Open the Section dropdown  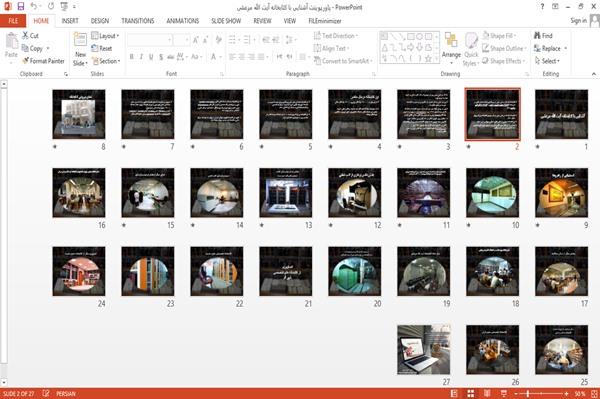coord(106,61)
